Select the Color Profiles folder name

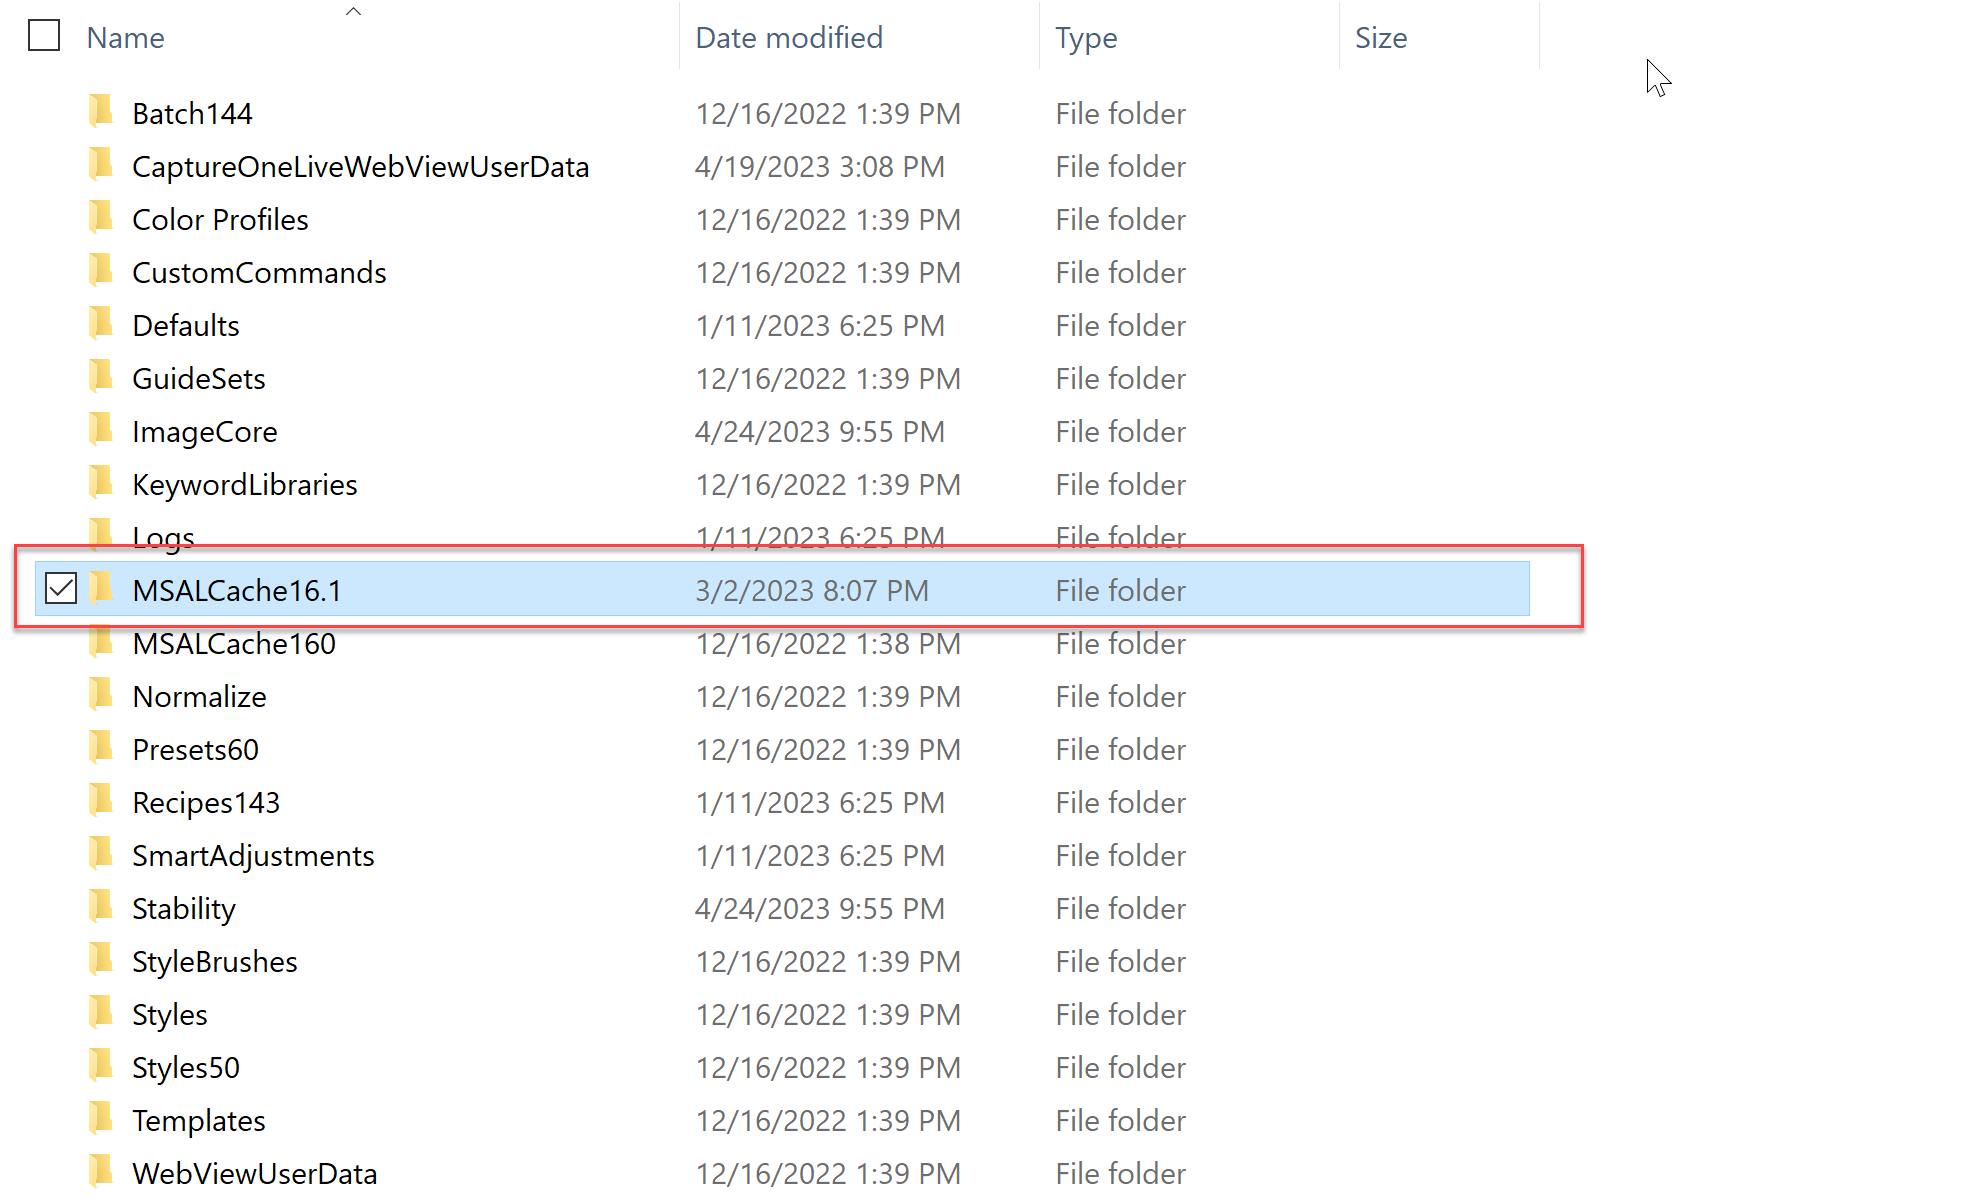tap(220, 220)
